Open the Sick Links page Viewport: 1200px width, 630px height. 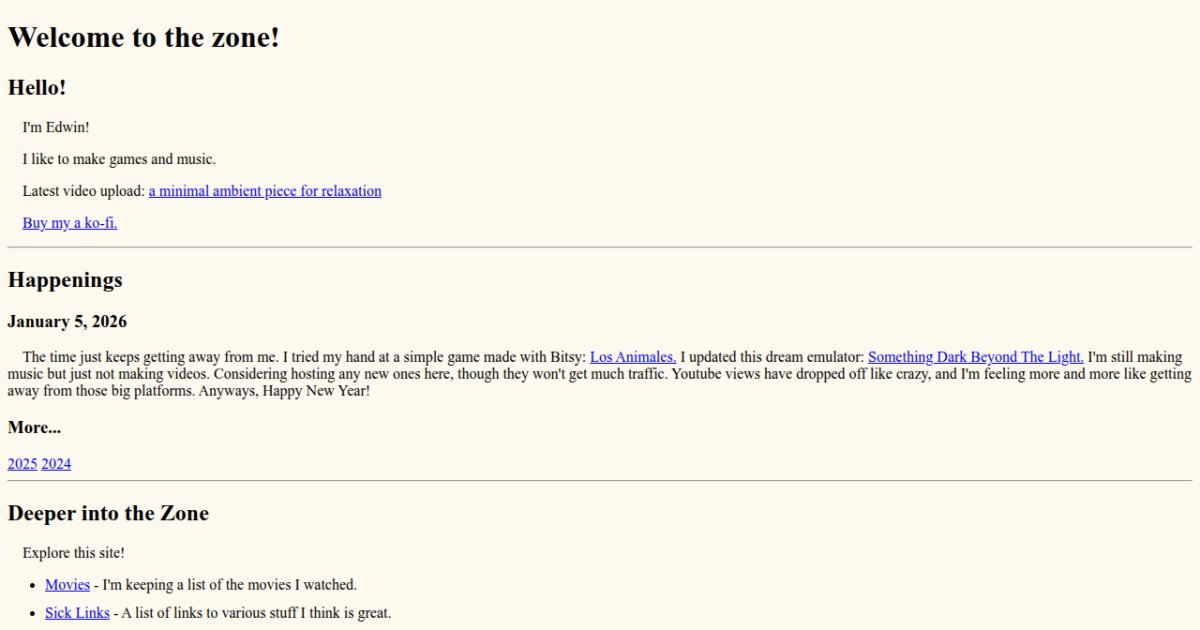(77, 613)
